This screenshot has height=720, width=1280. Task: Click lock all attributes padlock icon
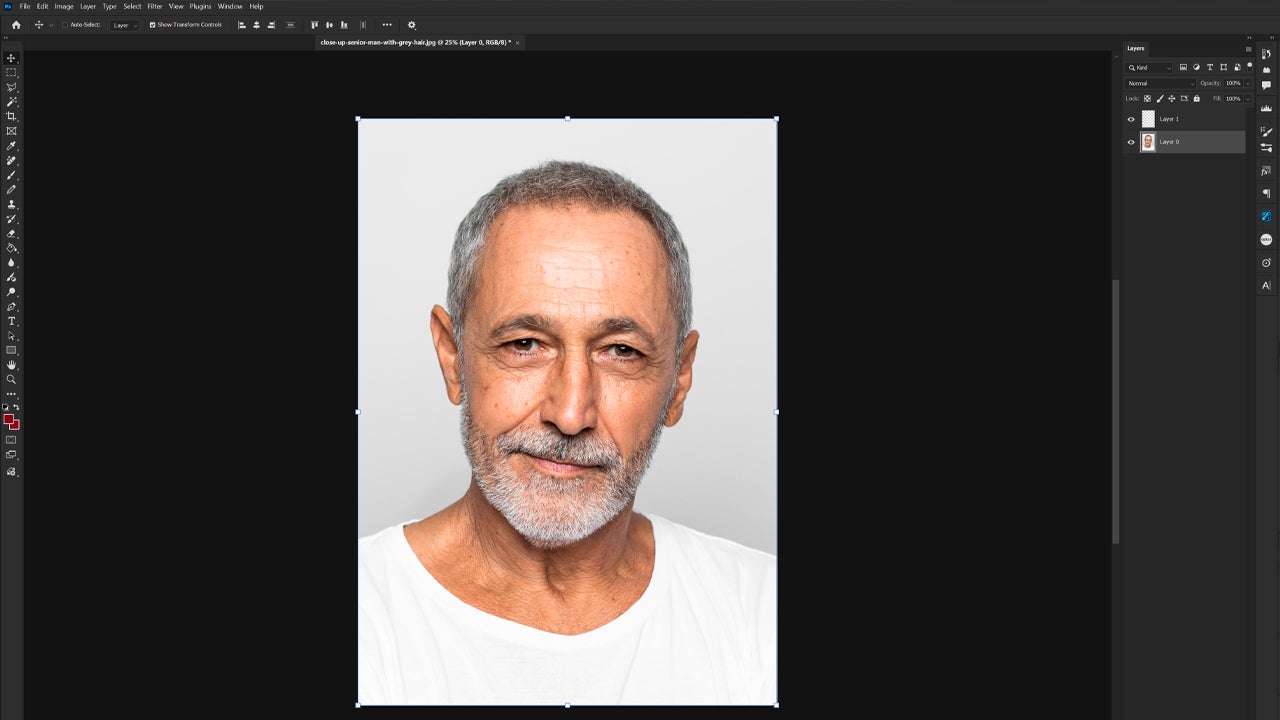point(1197,99)
